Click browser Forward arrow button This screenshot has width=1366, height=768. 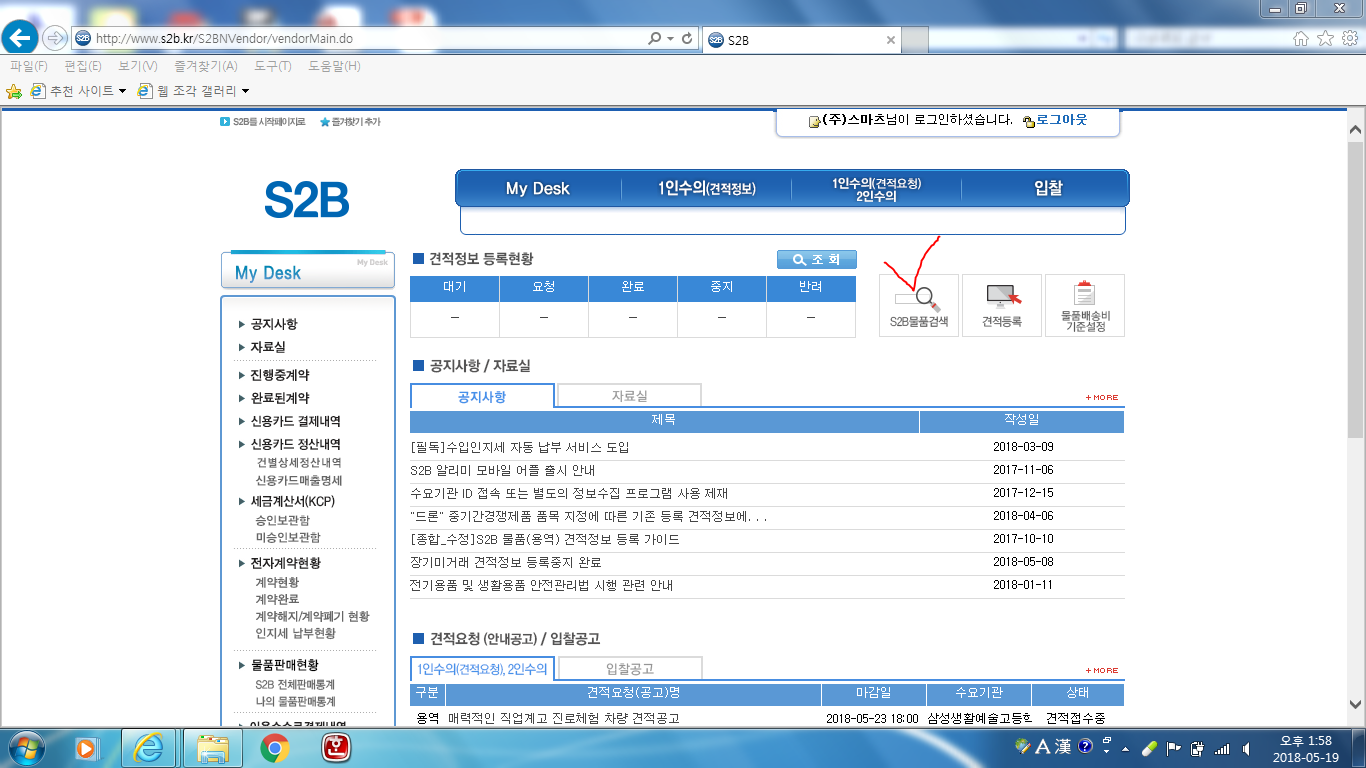pos(54,39)
